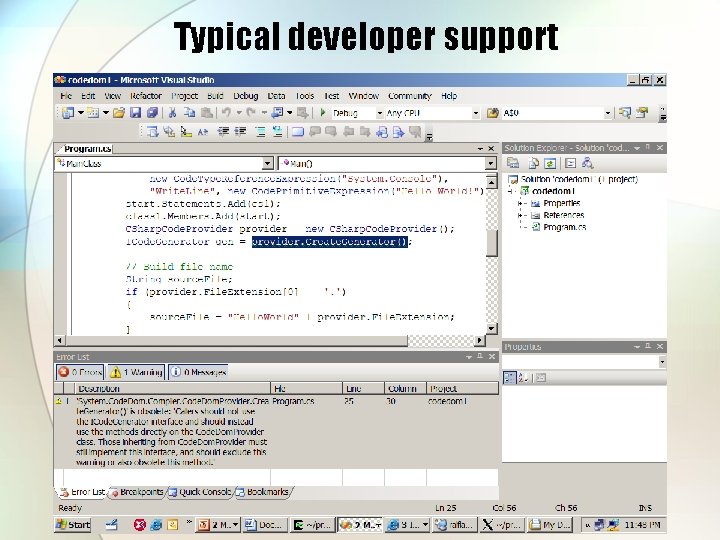Screen dimensions: 720x540
Task: Open the Debug menu
Action: 246,96
